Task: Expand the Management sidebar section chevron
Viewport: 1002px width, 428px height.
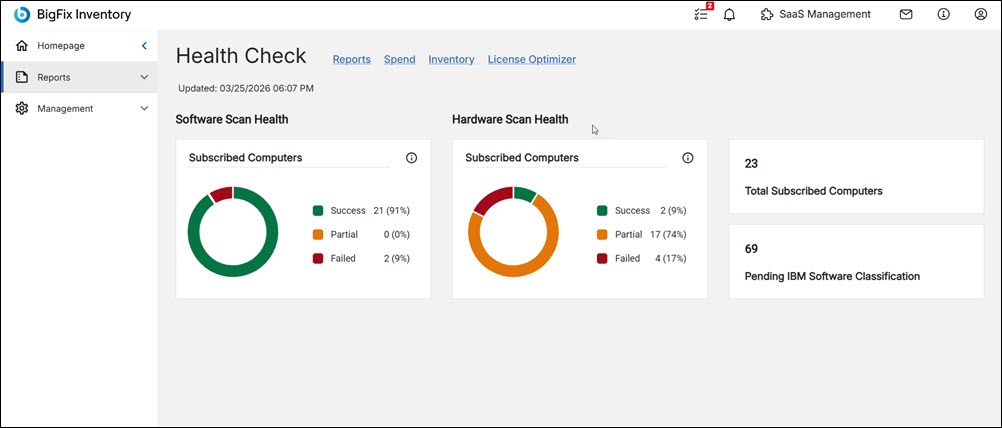Action: (144, 109)
